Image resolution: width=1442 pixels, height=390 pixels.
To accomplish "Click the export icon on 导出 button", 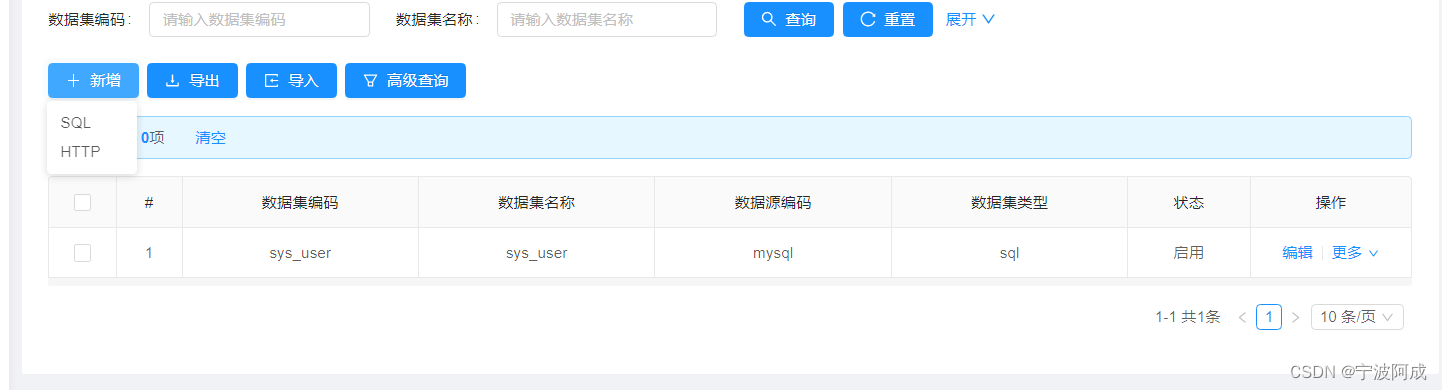I will [x=172, y=81].
